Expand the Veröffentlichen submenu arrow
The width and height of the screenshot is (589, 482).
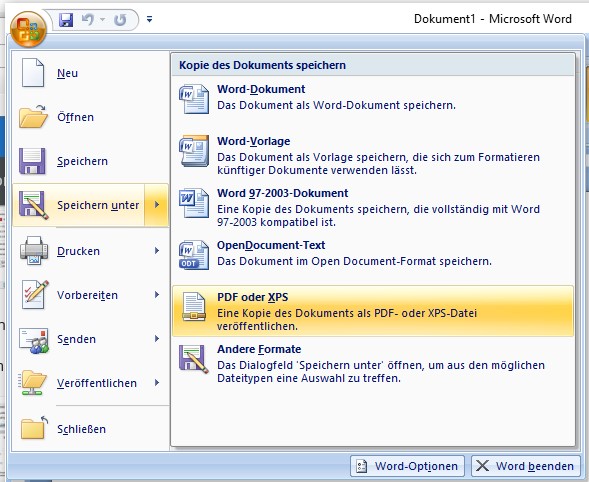tap(157, 383)
